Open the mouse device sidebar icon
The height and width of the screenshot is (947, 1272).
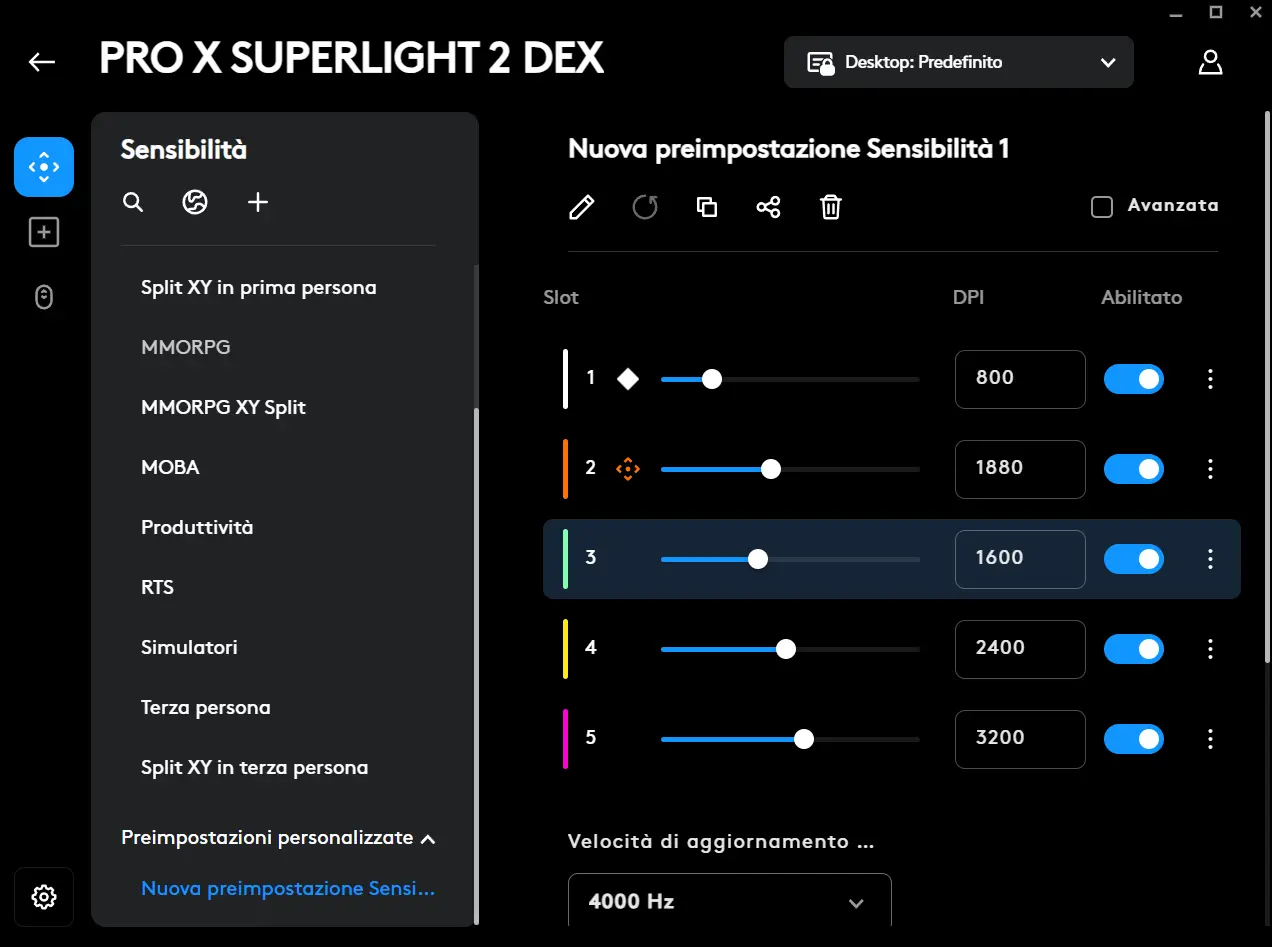click(x=44, y=297)
